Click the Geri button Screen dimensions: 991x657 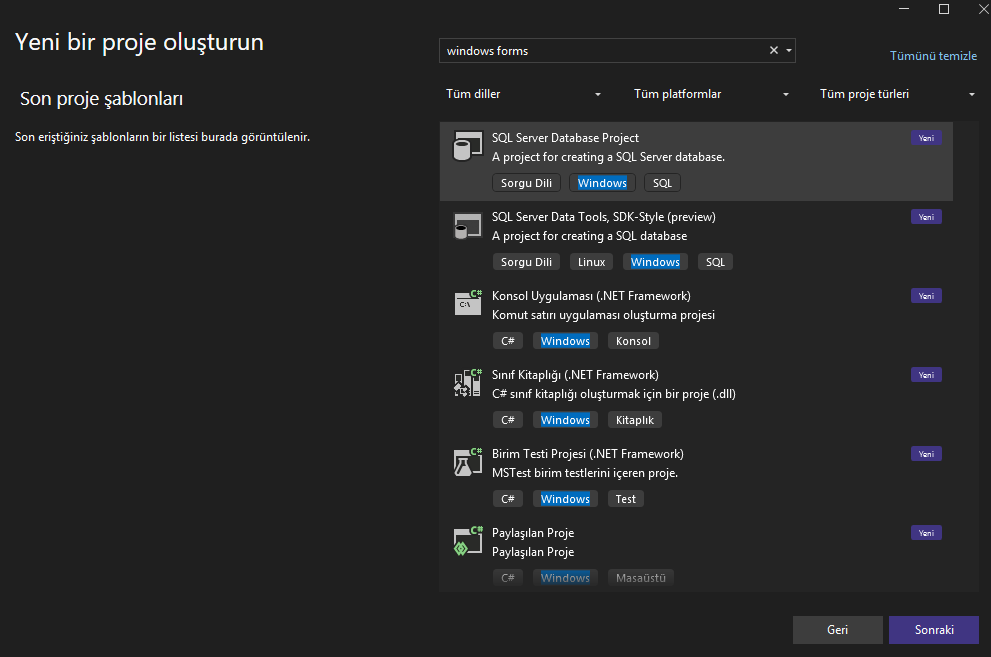[837, 630]
